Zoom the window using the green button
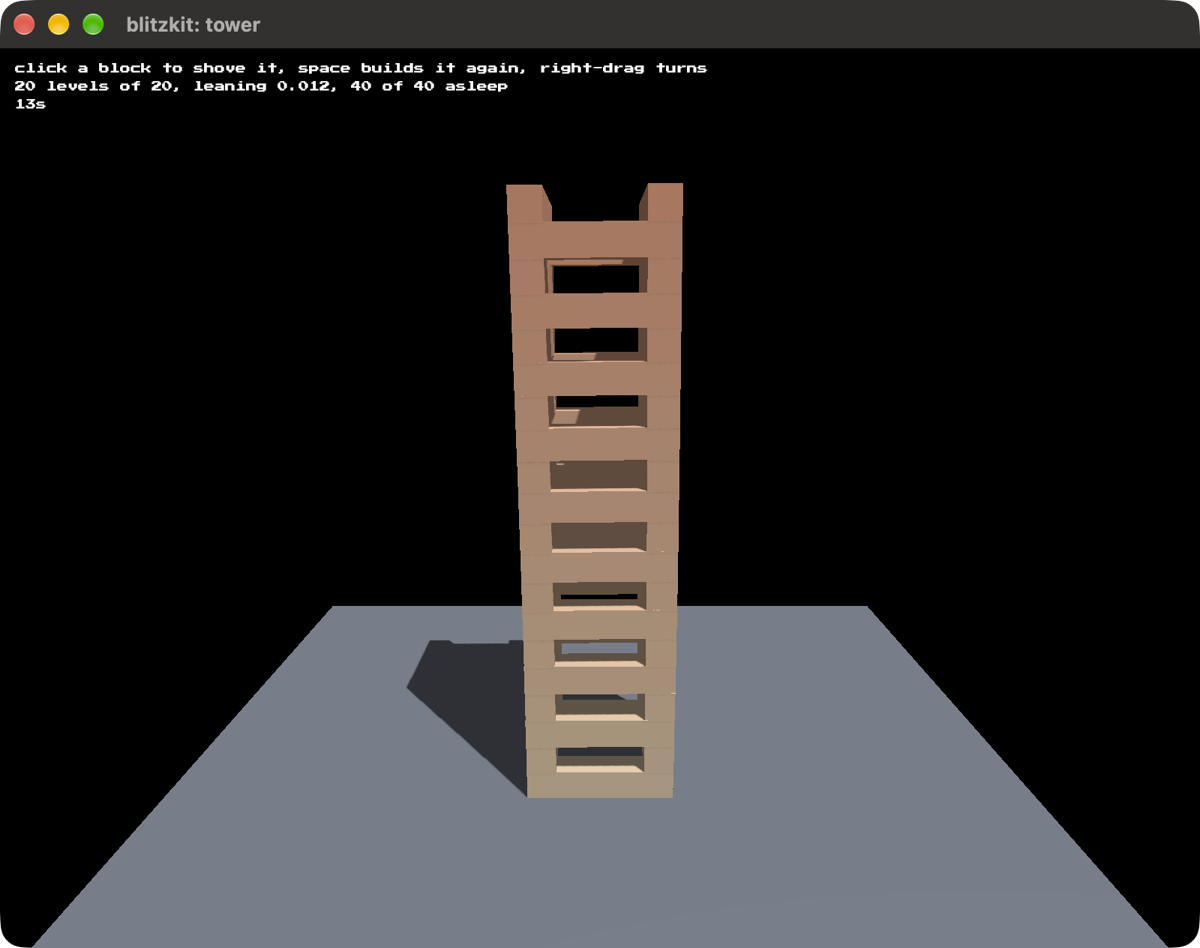Image resolution: width=1200 pixels, height=948 pixels. (93, 24)
